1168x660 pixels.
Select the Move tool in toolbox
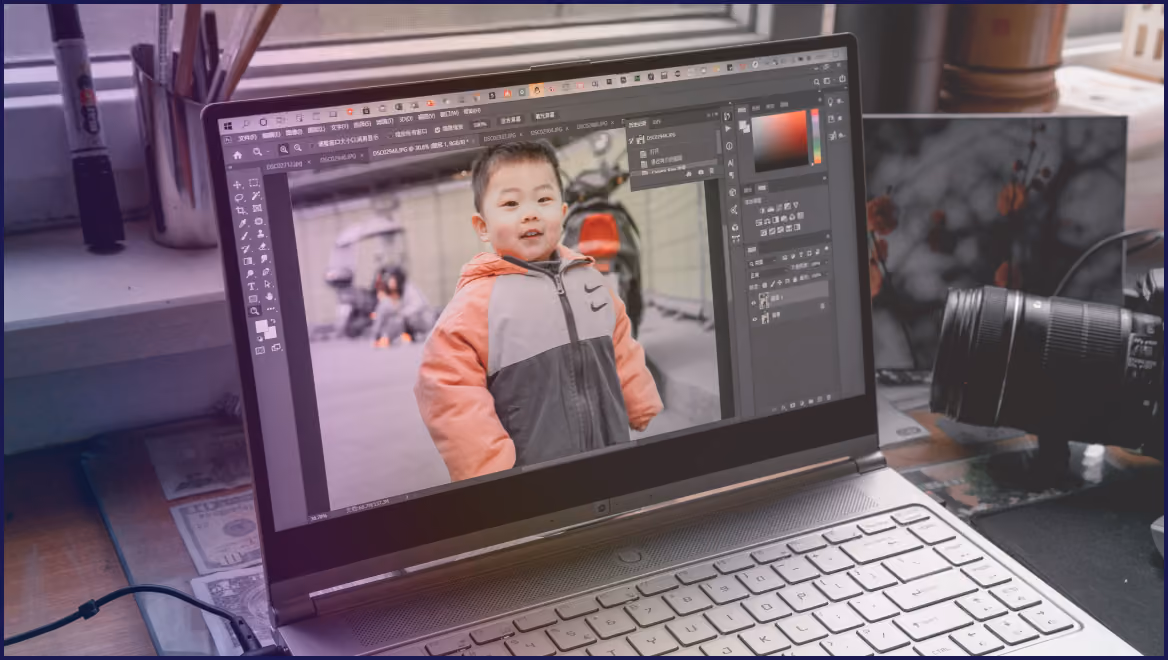point(237,185)
